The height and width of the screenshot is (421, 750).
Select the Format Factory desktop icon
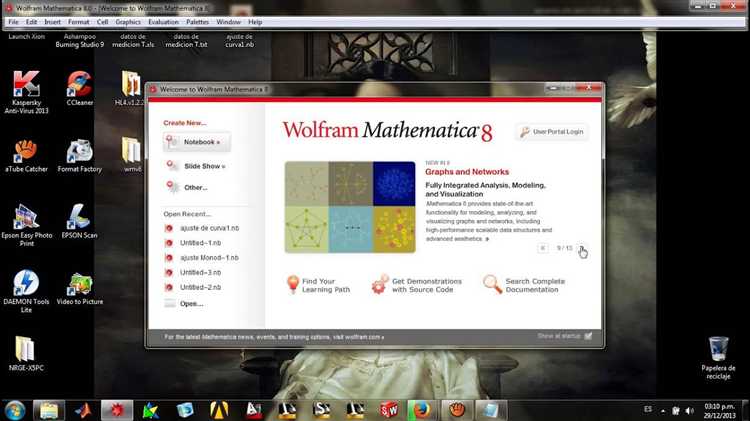pos(79,155)
